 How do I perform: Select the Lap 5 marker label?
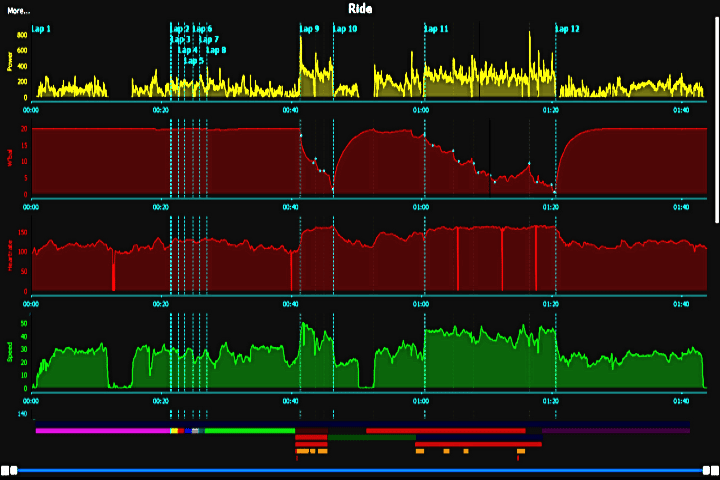pos(194,61)
